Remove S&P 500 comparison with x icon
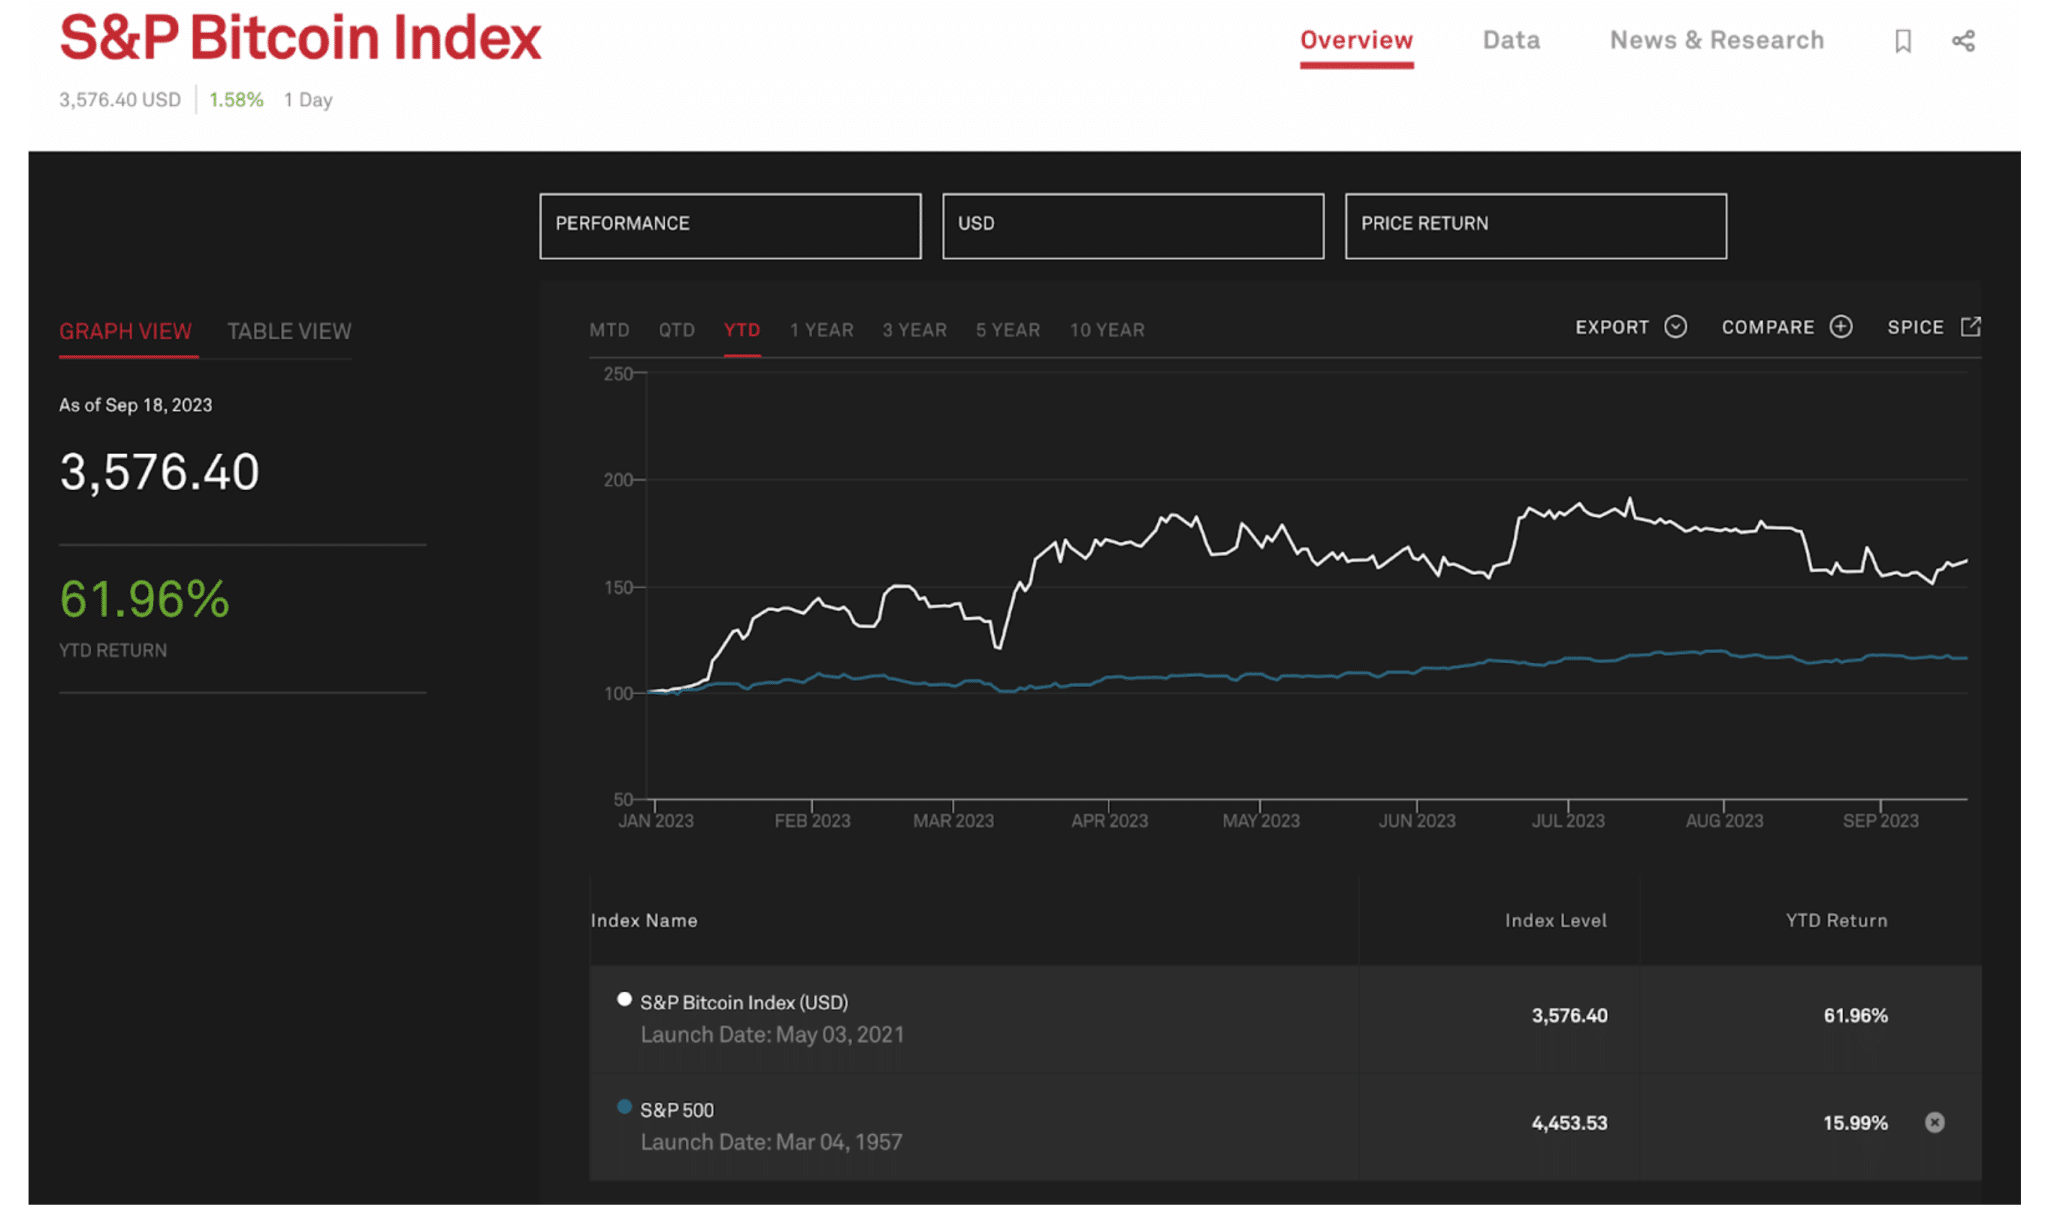2048x1213 pixels. pos(1934,1122)
